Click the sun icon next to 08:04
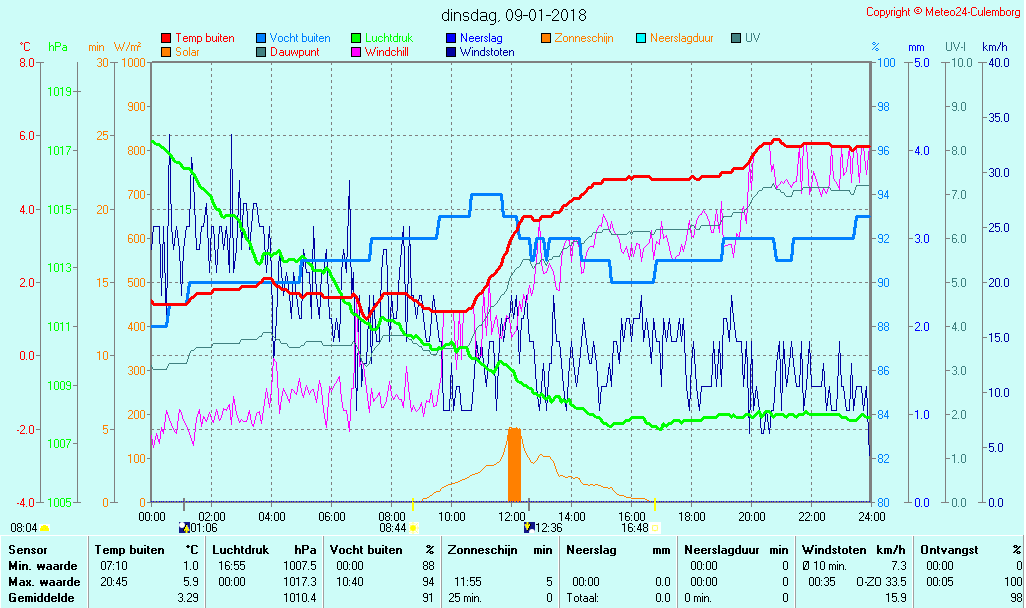This screenshot has width=1026, height=608. [x=45, y=528]
